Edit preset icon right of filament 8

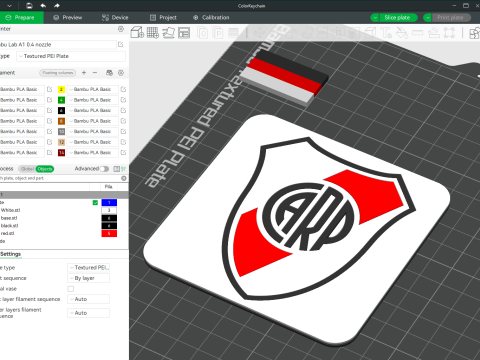(x=123, y=121)
